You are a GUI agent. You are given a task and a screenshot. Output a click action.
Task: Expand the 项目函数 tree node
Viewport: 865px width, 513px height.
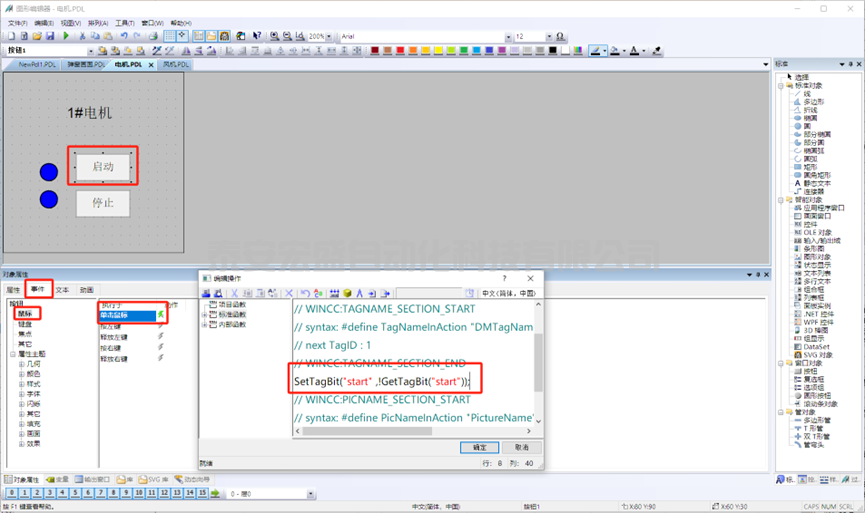[x=205, y=305]
